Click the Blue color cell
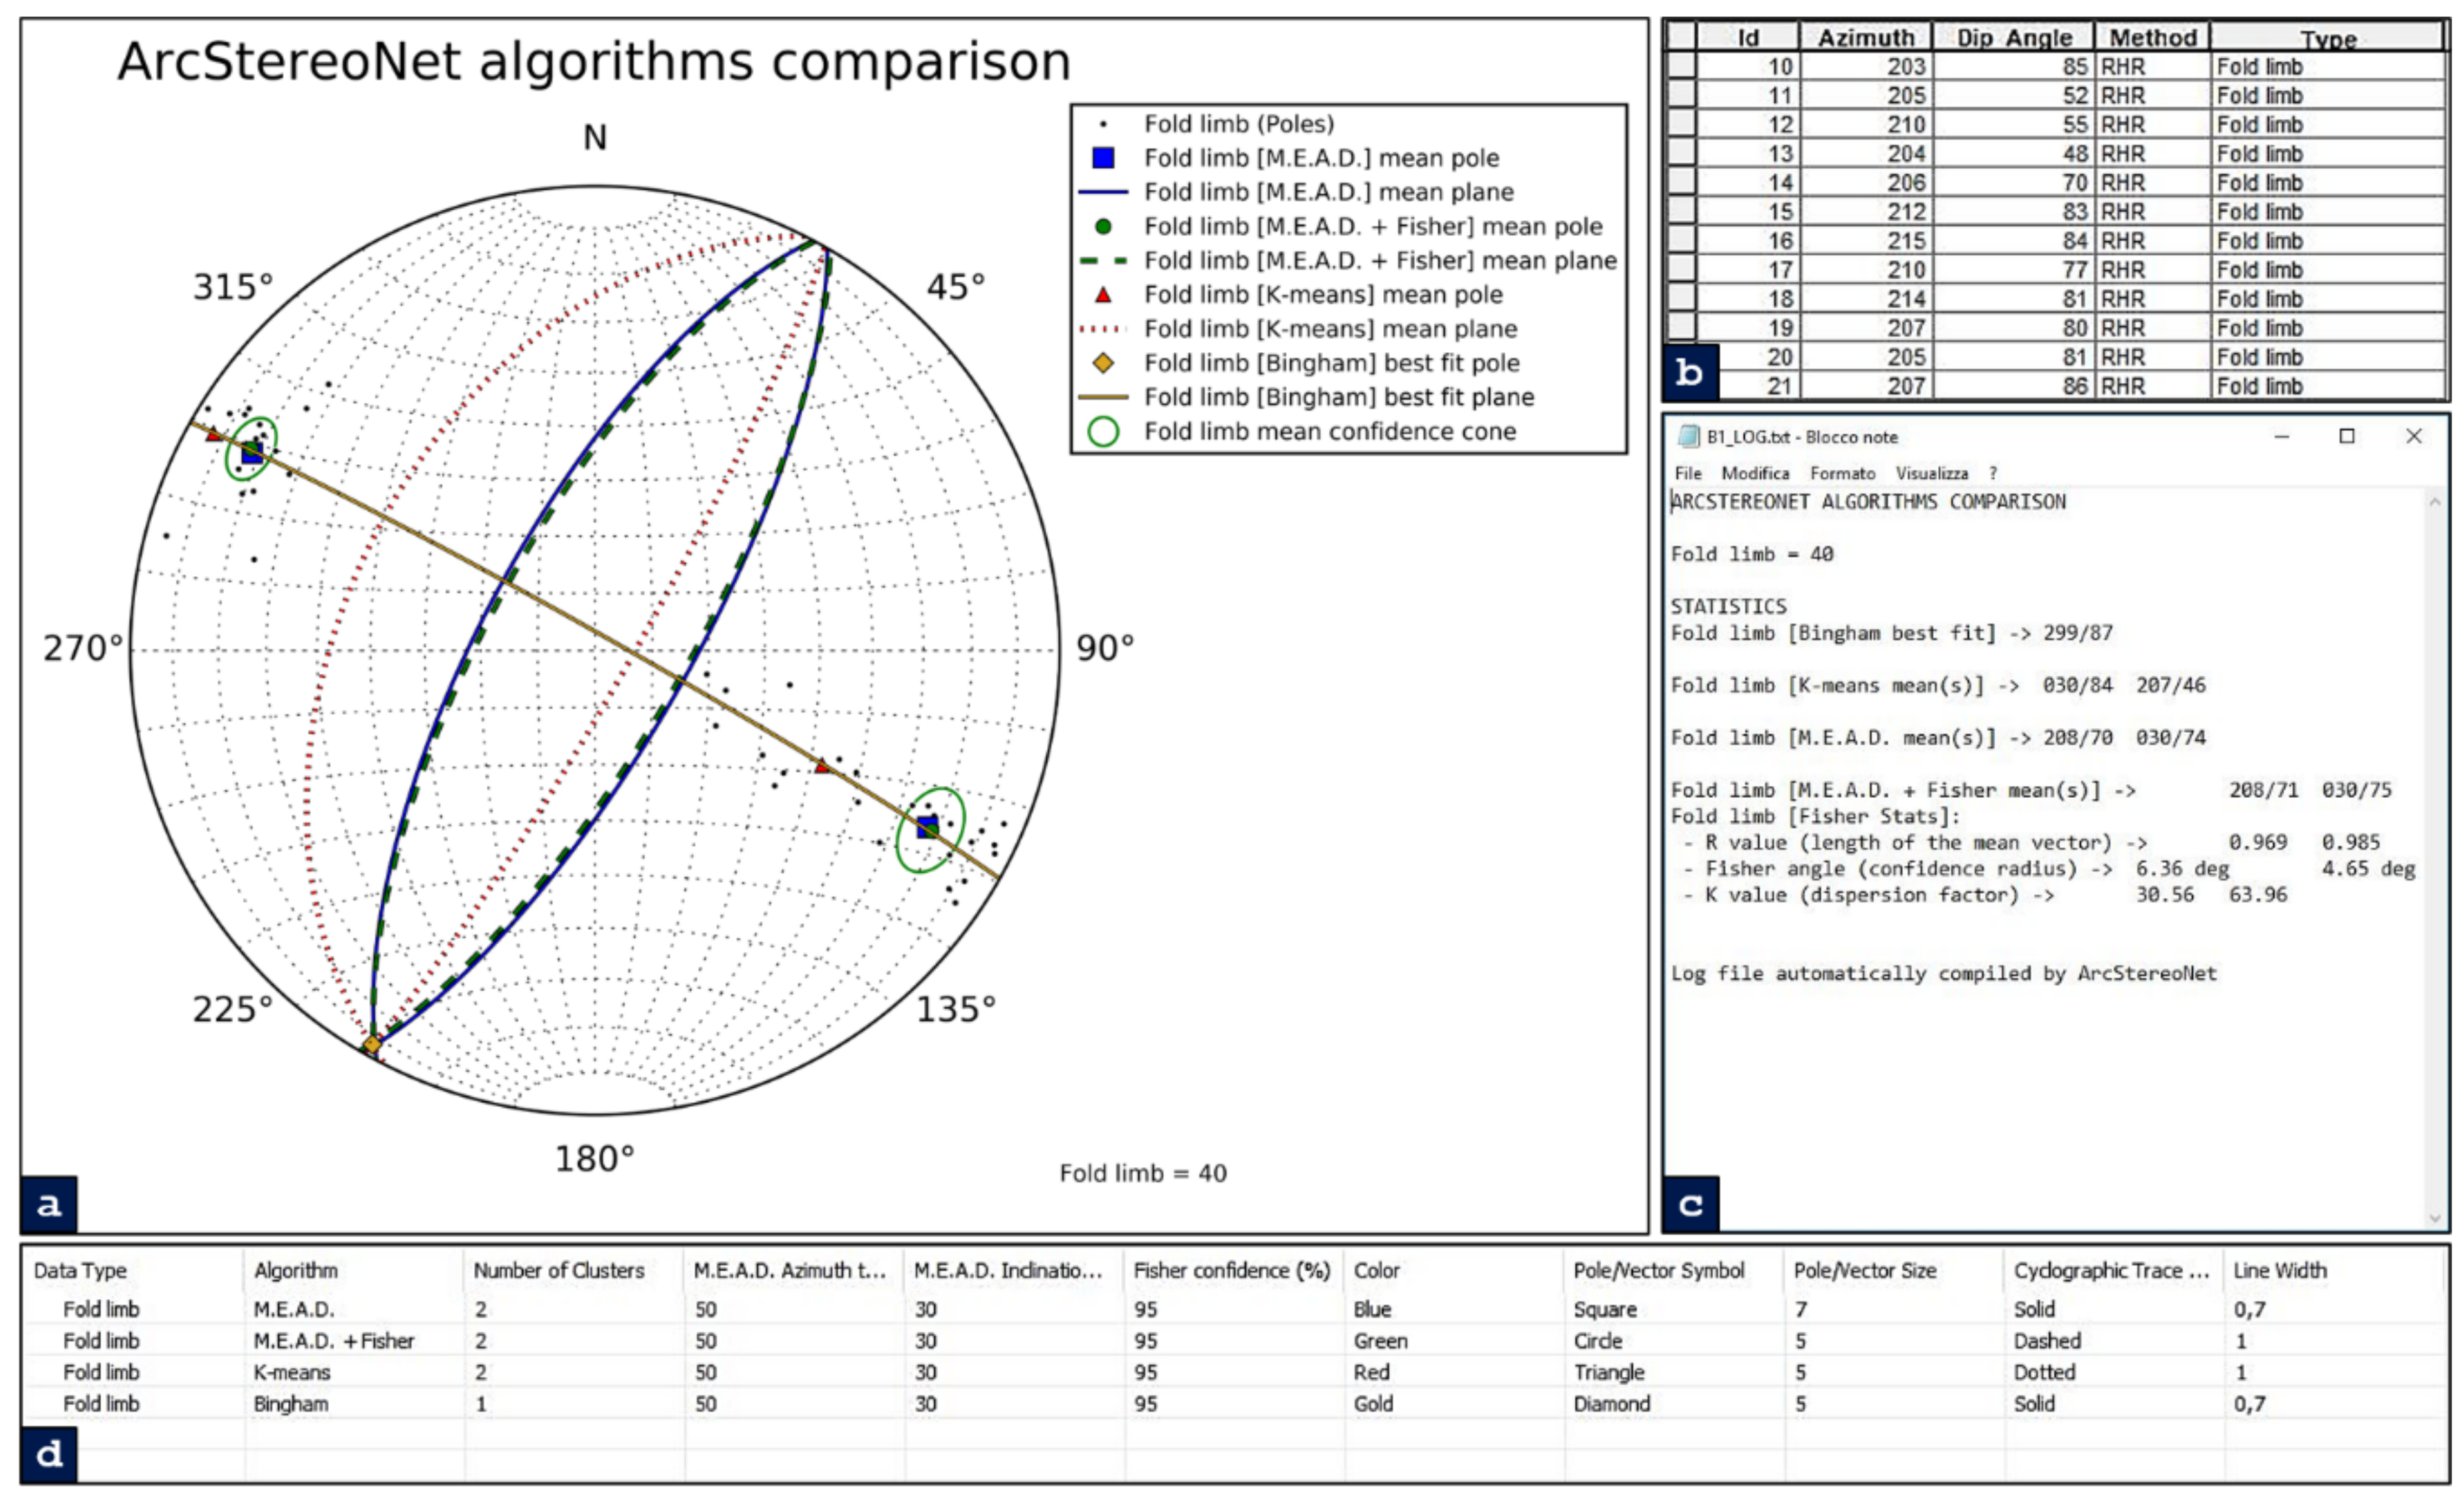The height and width of the screenshot is (1504, 2464). (1372, 1309)
